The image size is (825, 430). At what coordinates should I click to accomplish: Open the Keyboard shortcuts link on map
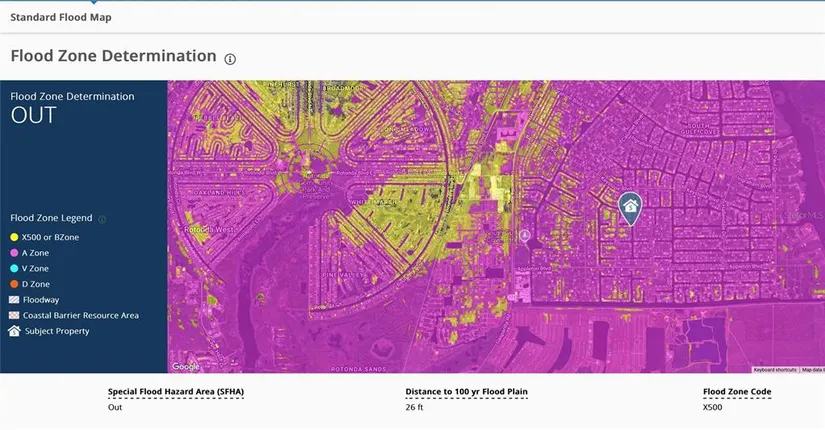(775, 370)
